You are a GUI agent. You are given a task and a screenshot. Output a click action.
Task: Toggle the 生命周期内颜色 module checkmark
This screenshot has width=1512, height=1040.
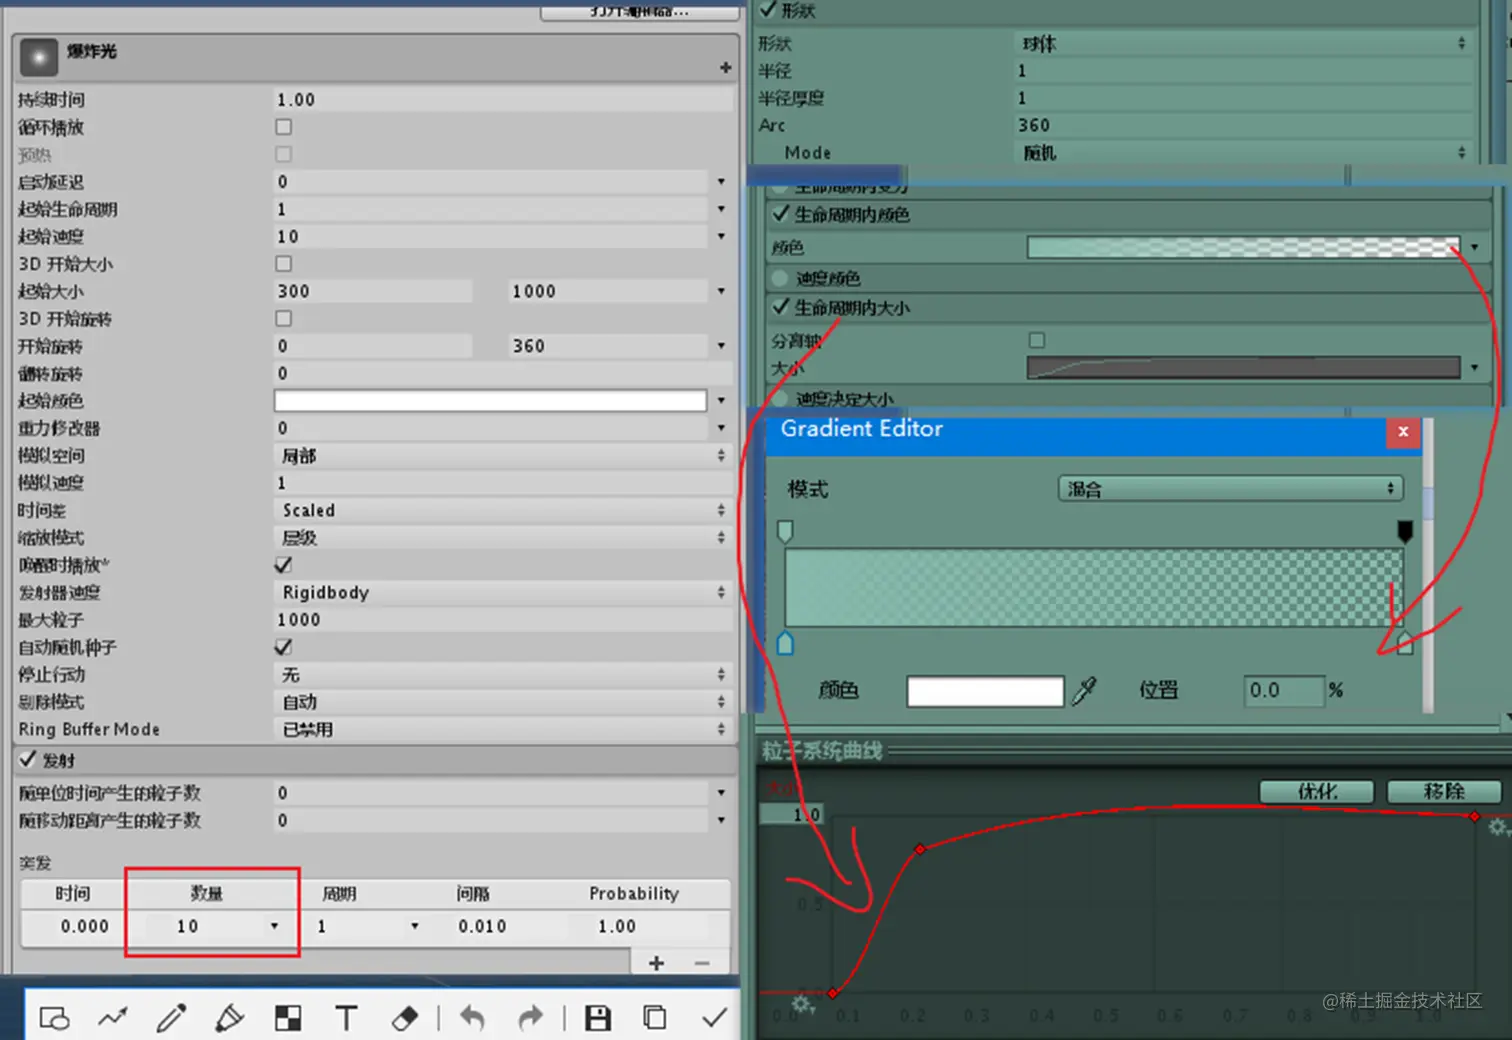780,214
